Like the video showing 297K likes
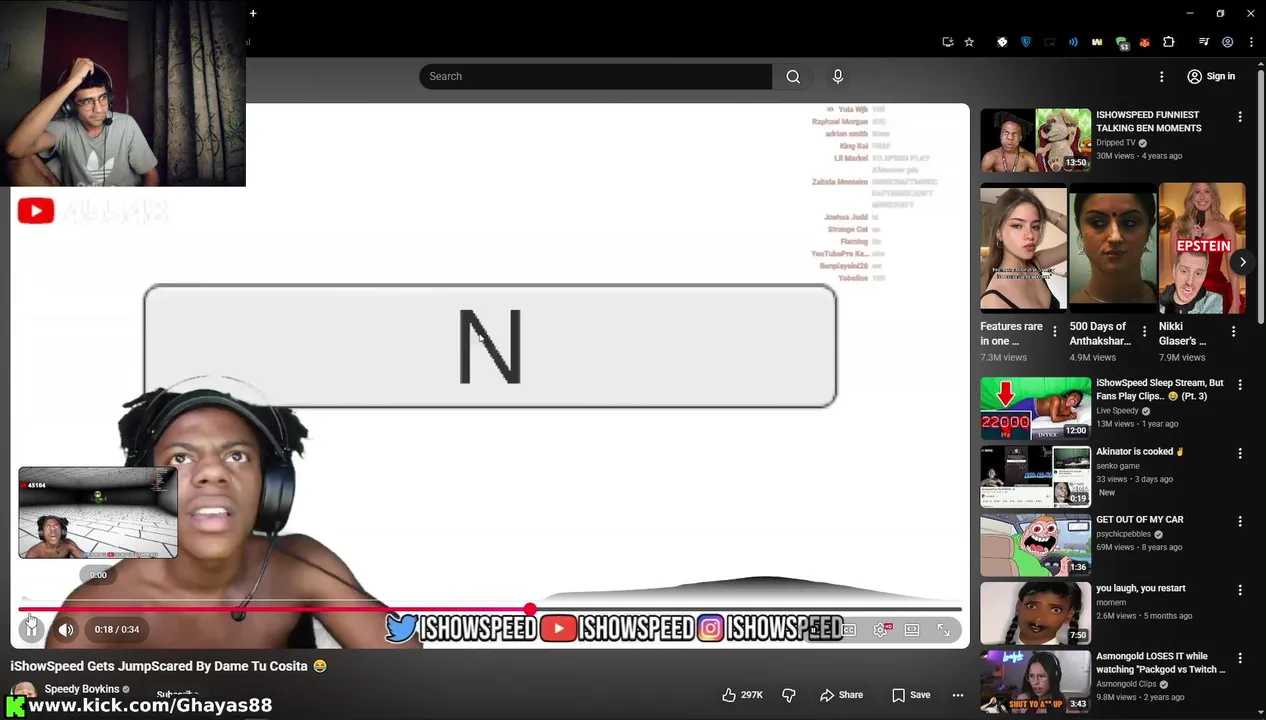 742,695
